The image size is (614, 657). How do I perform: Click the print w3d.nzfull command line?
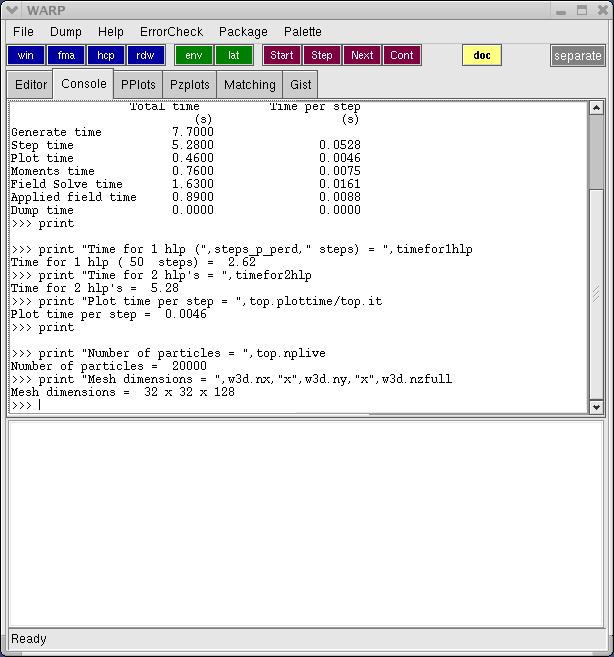232,379
